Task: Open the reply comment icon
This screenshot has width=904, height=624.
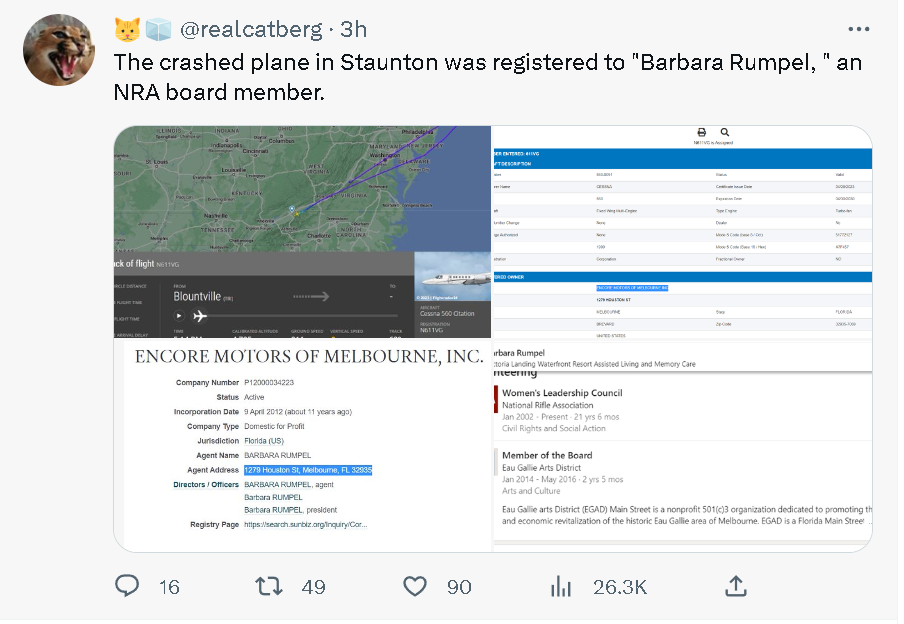Action: pos(127,585)
